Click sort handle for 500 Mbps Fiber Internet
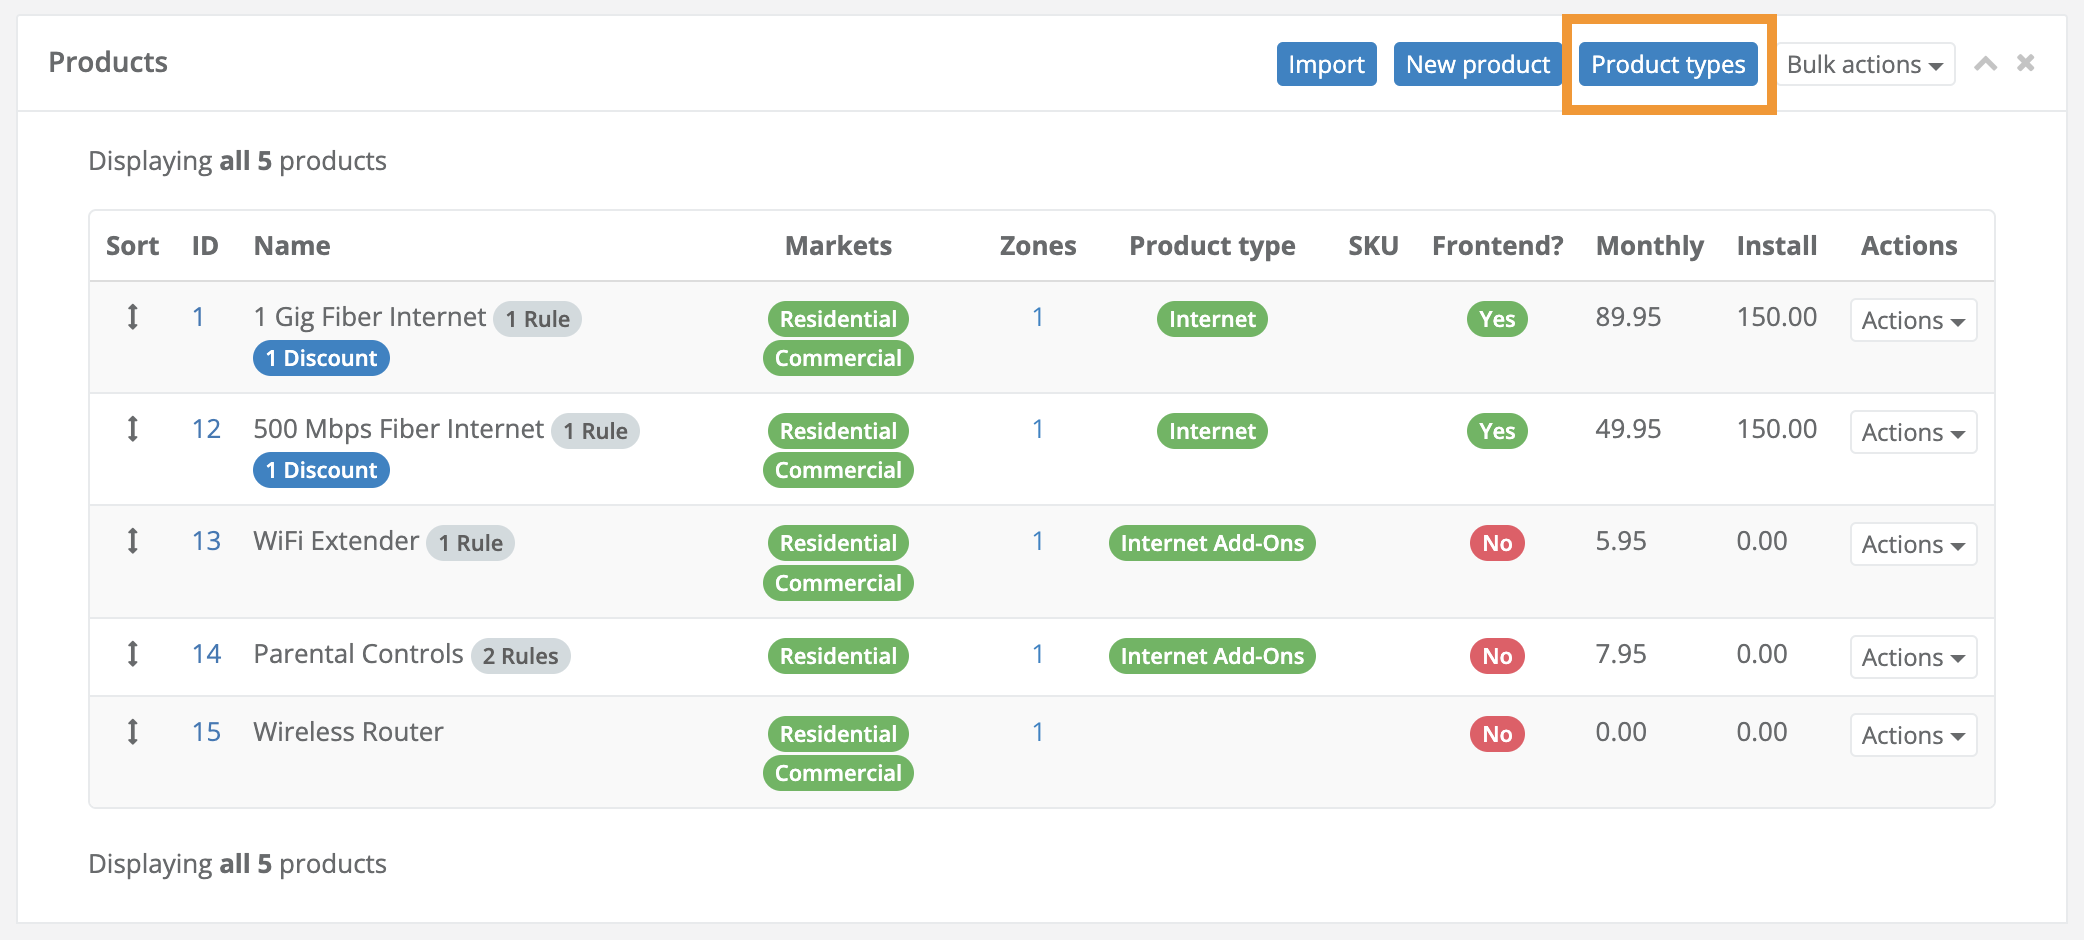 (x=132, y=430)
